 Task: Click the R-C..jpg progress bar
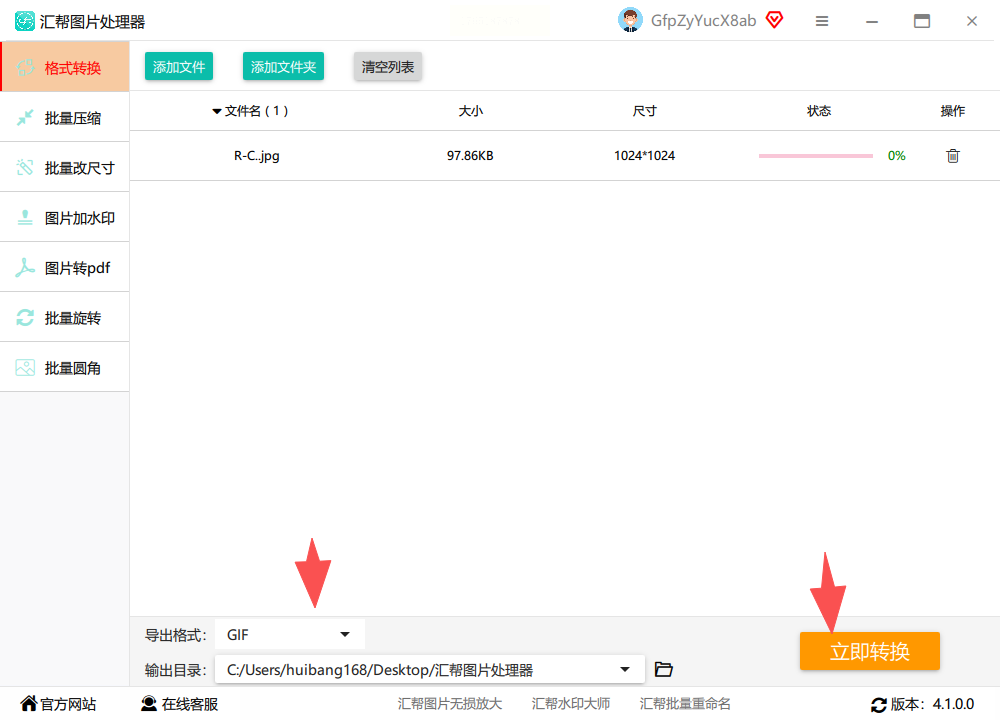[x=815, y=156]
